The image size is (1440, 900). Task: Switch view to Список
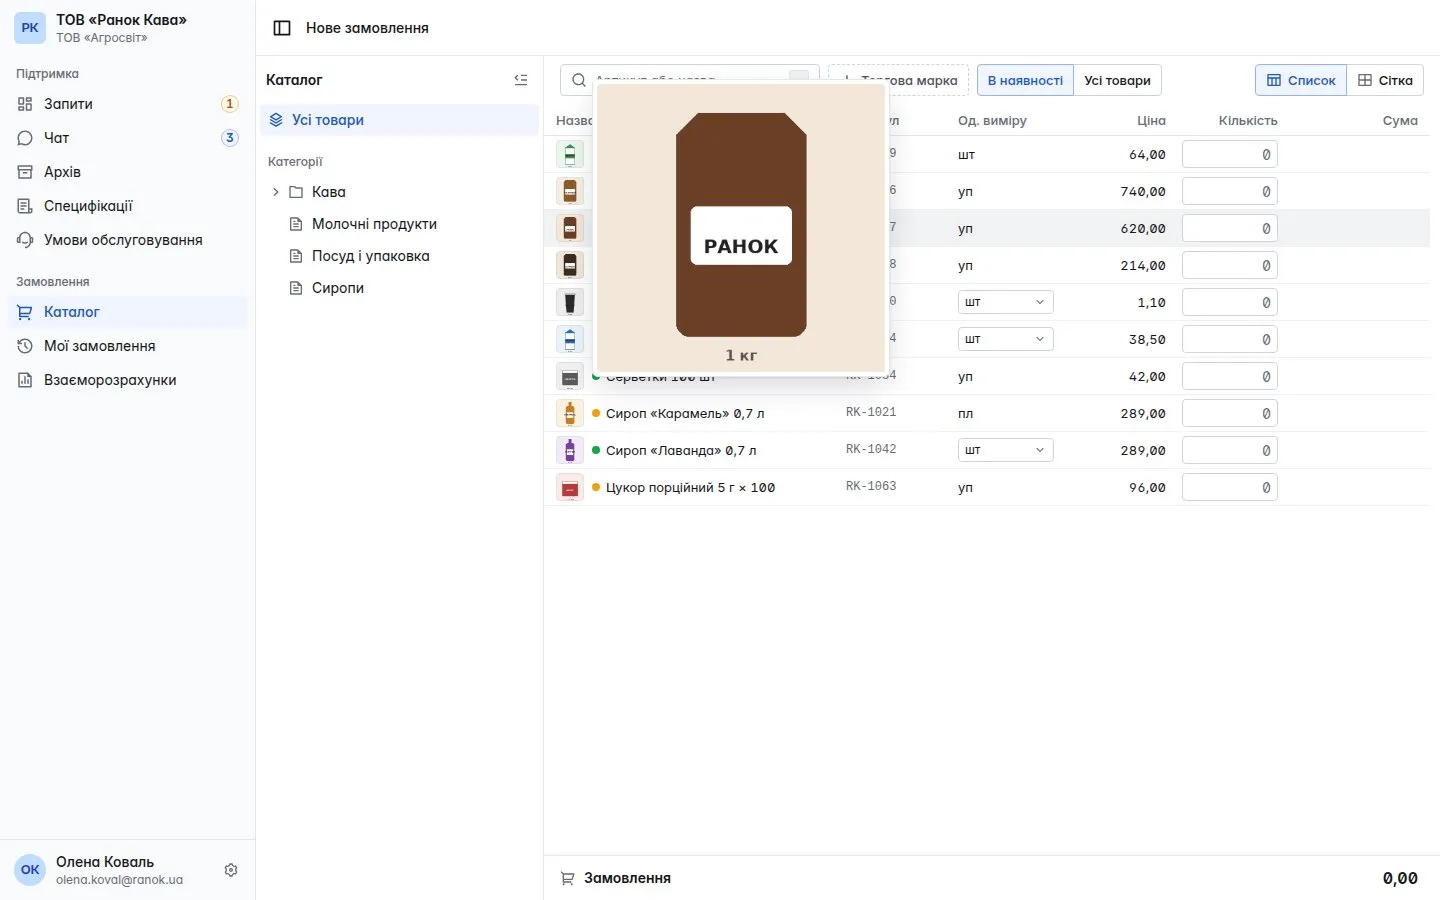coord(1301,80)
